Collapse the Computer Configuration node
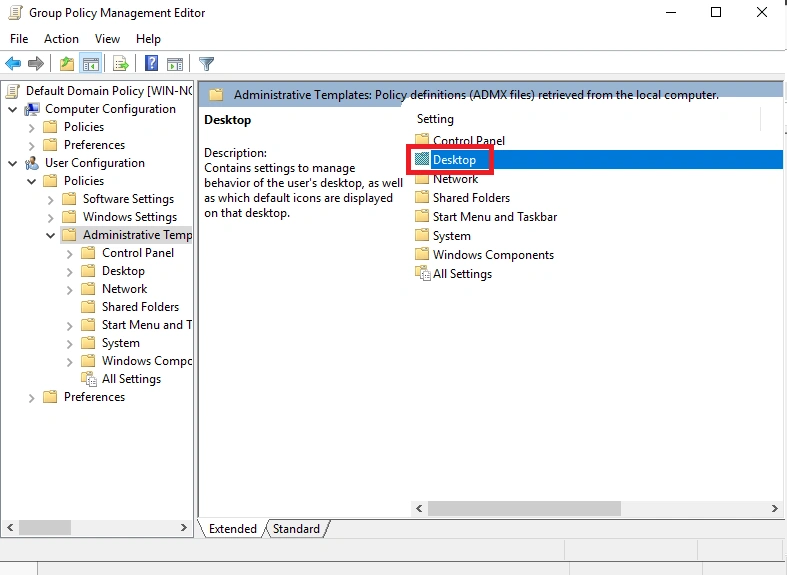 pos(13,109)
